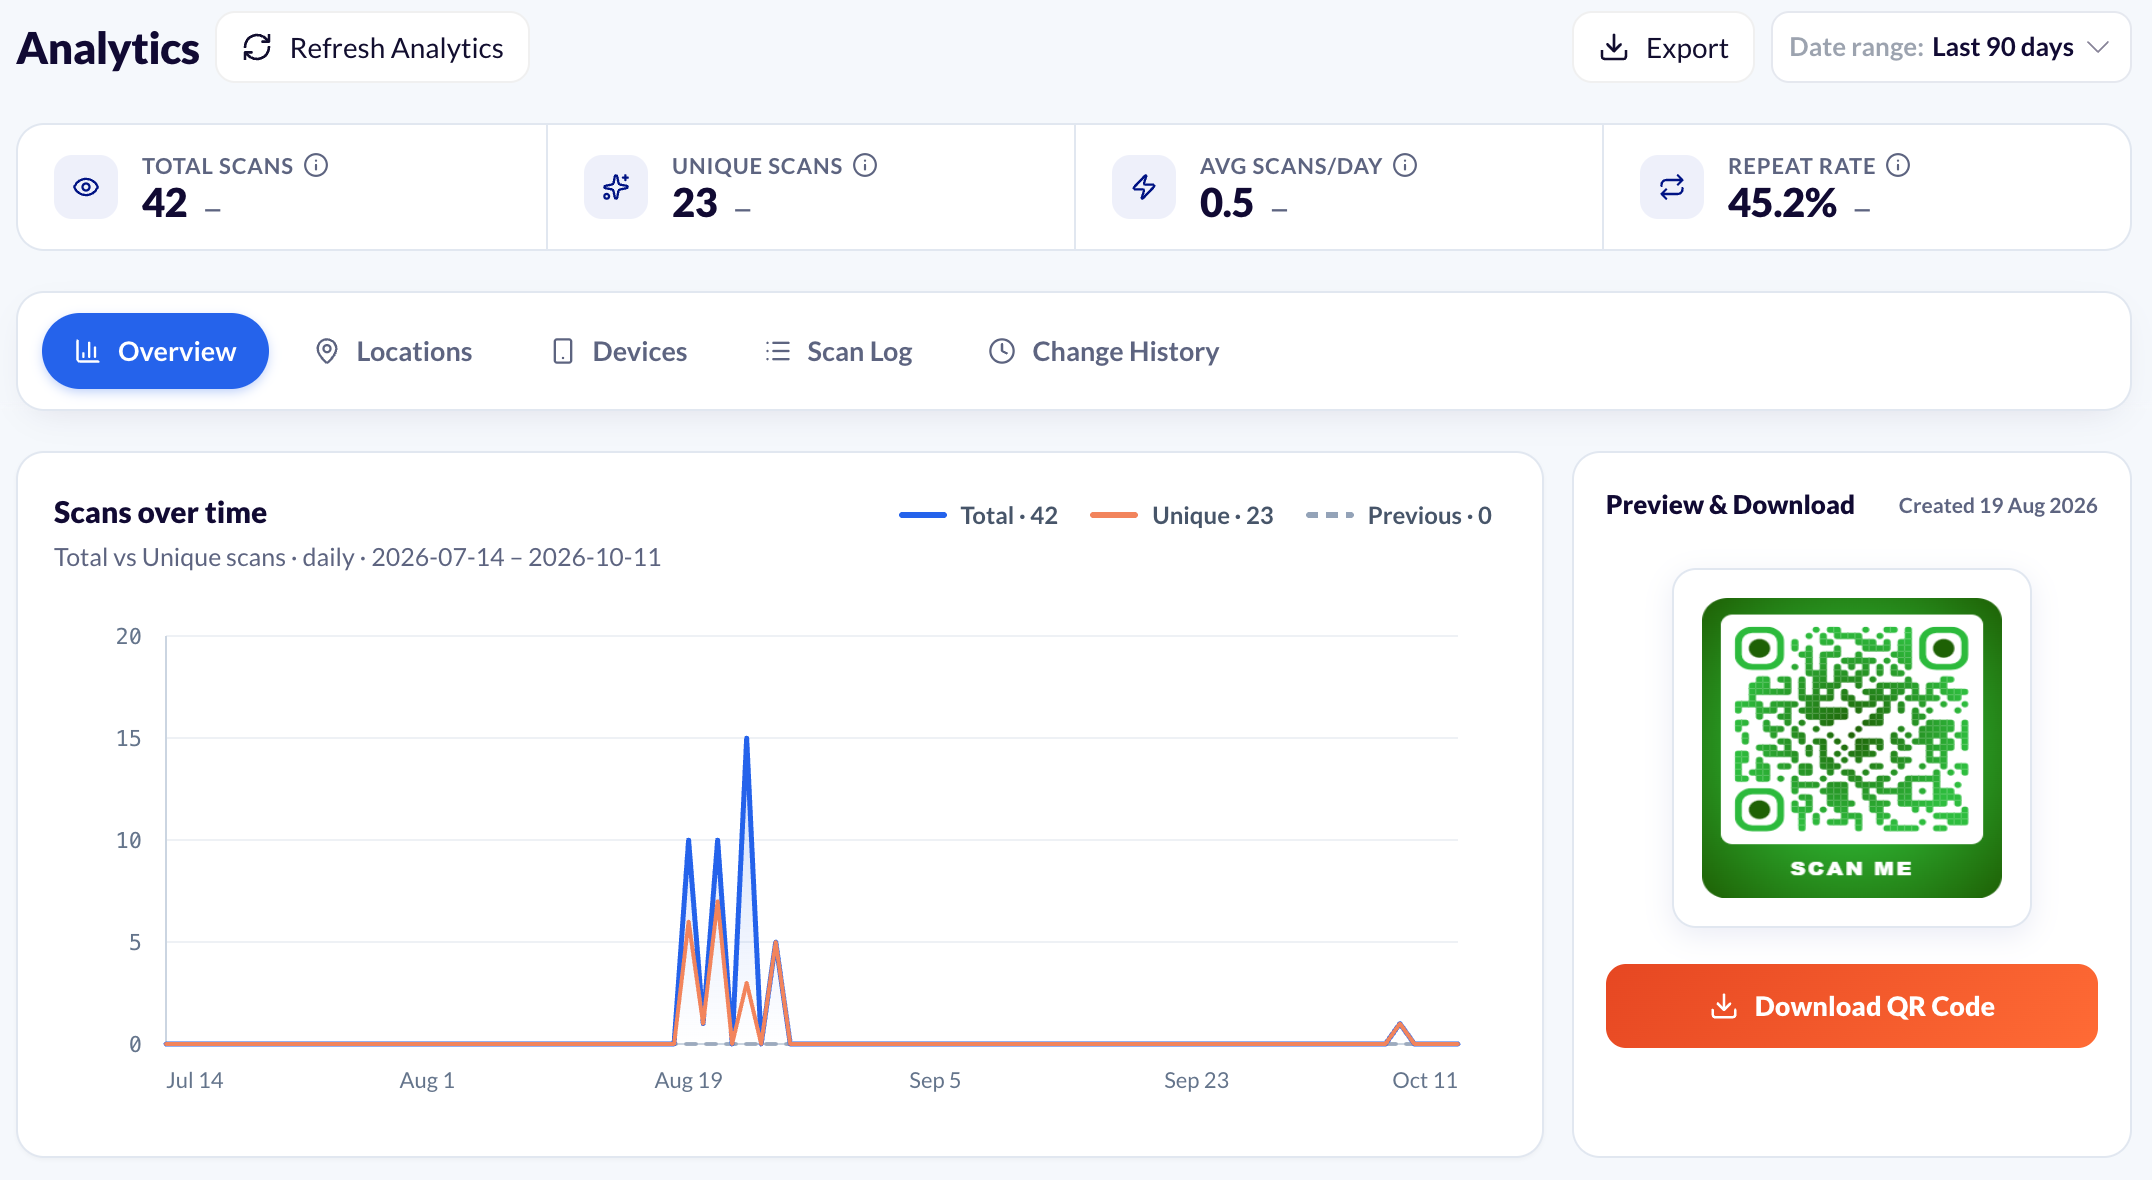The width and height of the screenshot is (2152, 1180).
Task: Click the Export button
Action: pos(1663,48)
